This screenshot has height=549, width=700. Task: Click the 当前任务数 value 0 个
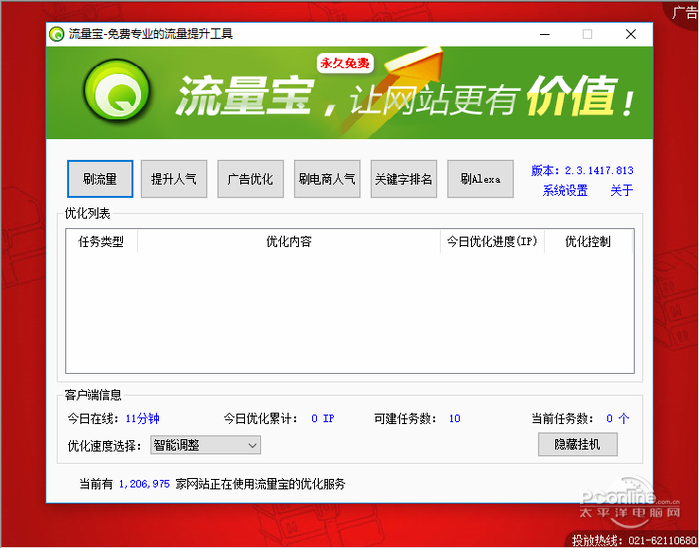[617, 419]
